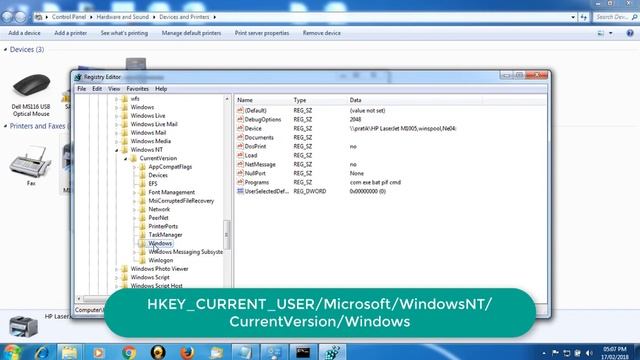Select the Winlogon key folder icon
Image resolution: width=640 pixels, height=360 pixels.
click(142, 260)
